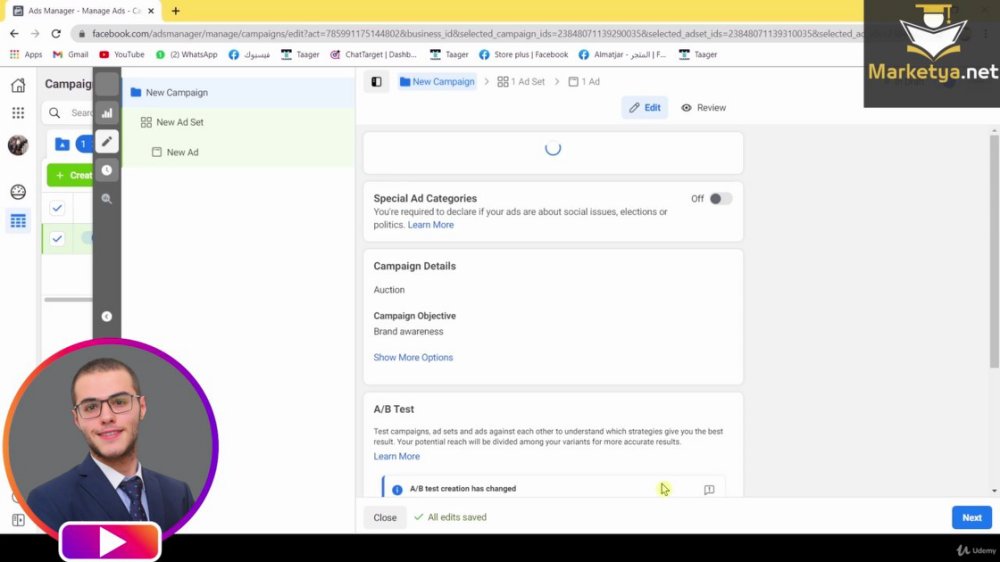Screen dimensions: 1000x562
Task: Go to the Facebook home icon
Action: (18, 85)
